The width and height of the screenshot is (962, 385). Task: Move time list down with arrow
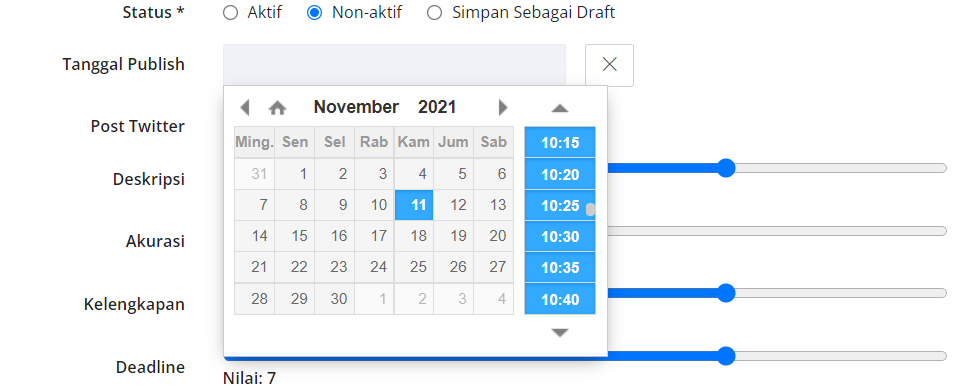[x=560, y=333]
